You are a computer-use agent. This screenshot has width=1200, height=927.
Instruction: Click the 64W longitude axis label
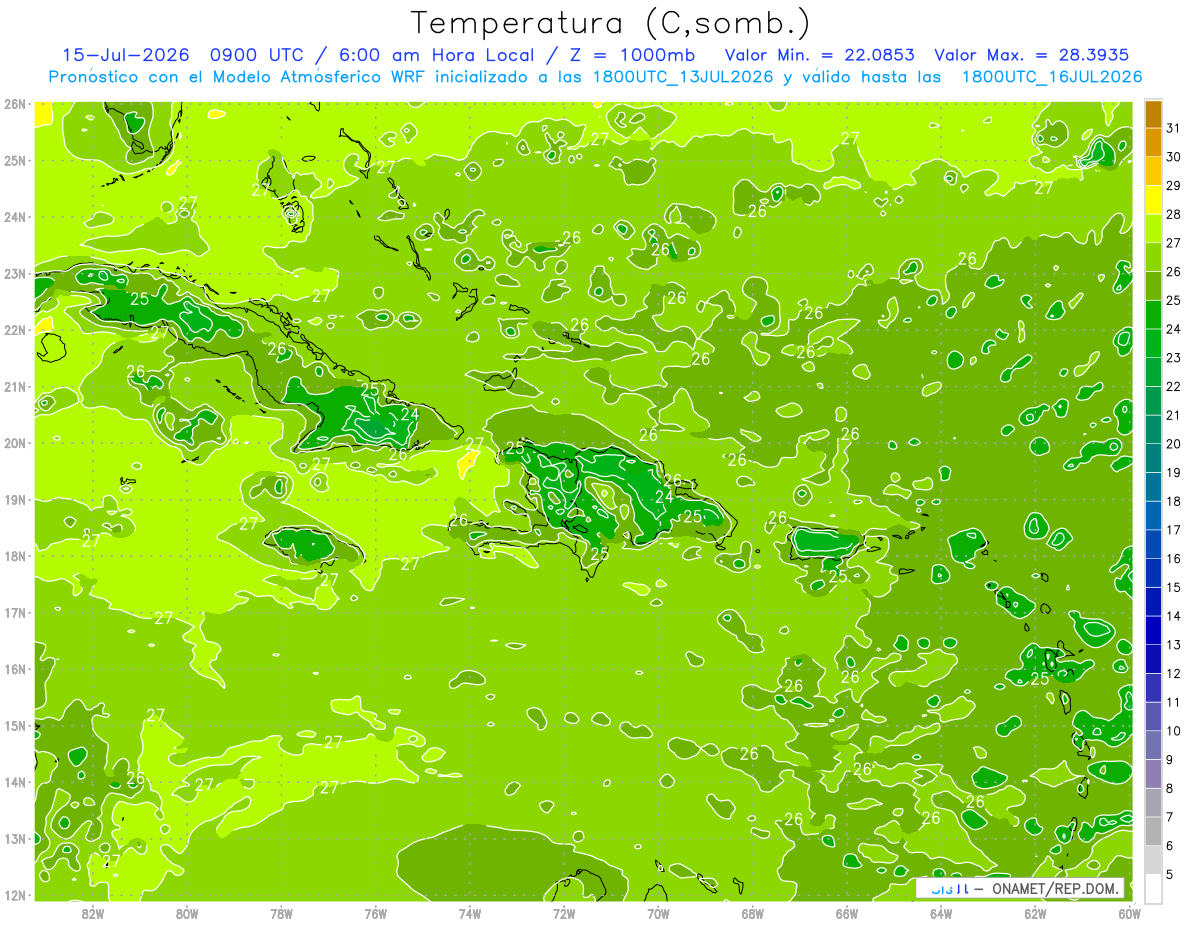[941, 914]
